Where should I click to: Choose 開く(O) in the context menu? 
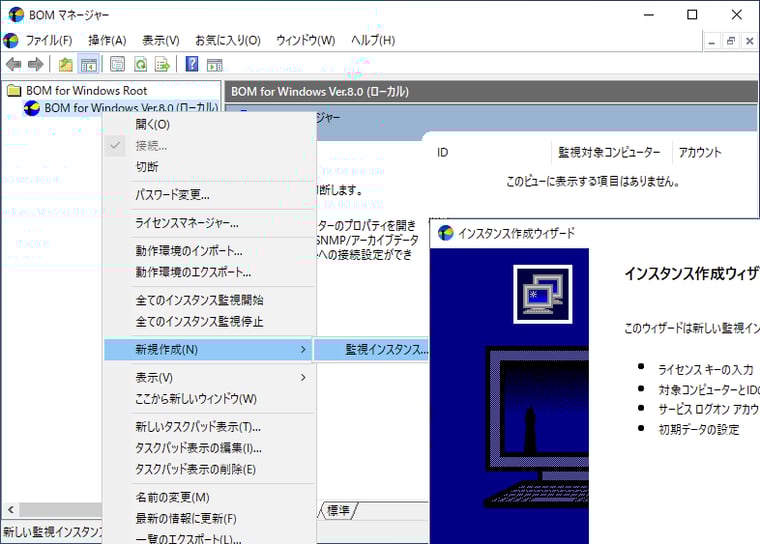coord(209,124)
